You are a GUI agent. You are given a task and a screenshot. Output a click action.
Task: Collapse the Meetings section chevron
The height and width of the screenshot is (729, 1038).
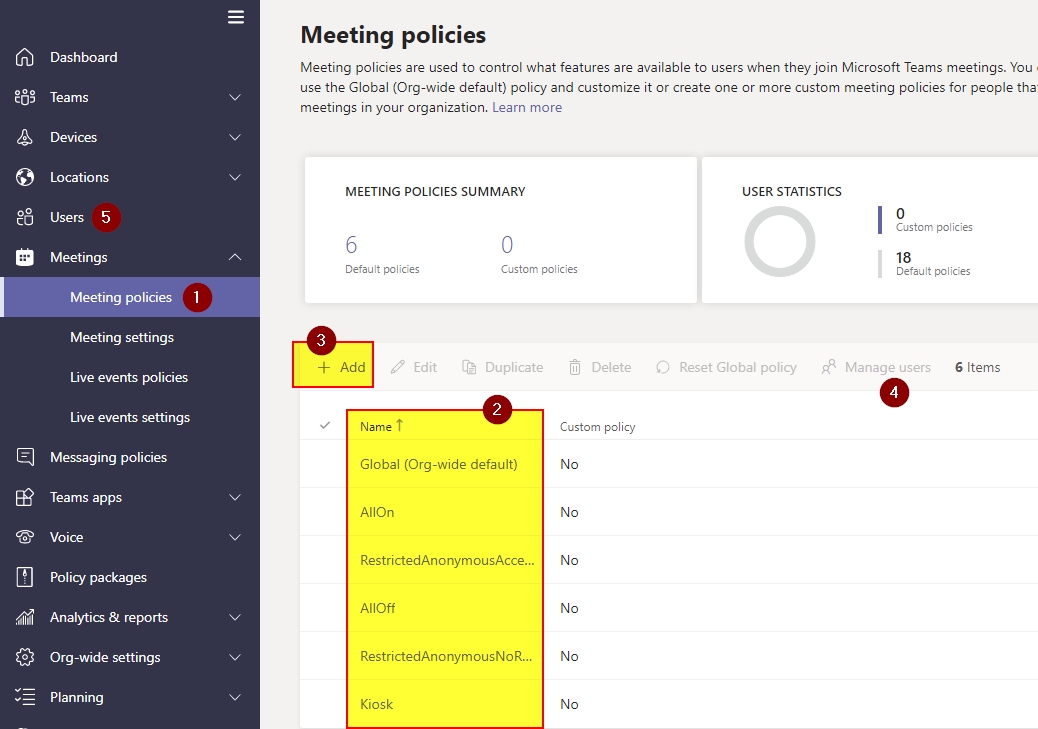coord(235,257)
